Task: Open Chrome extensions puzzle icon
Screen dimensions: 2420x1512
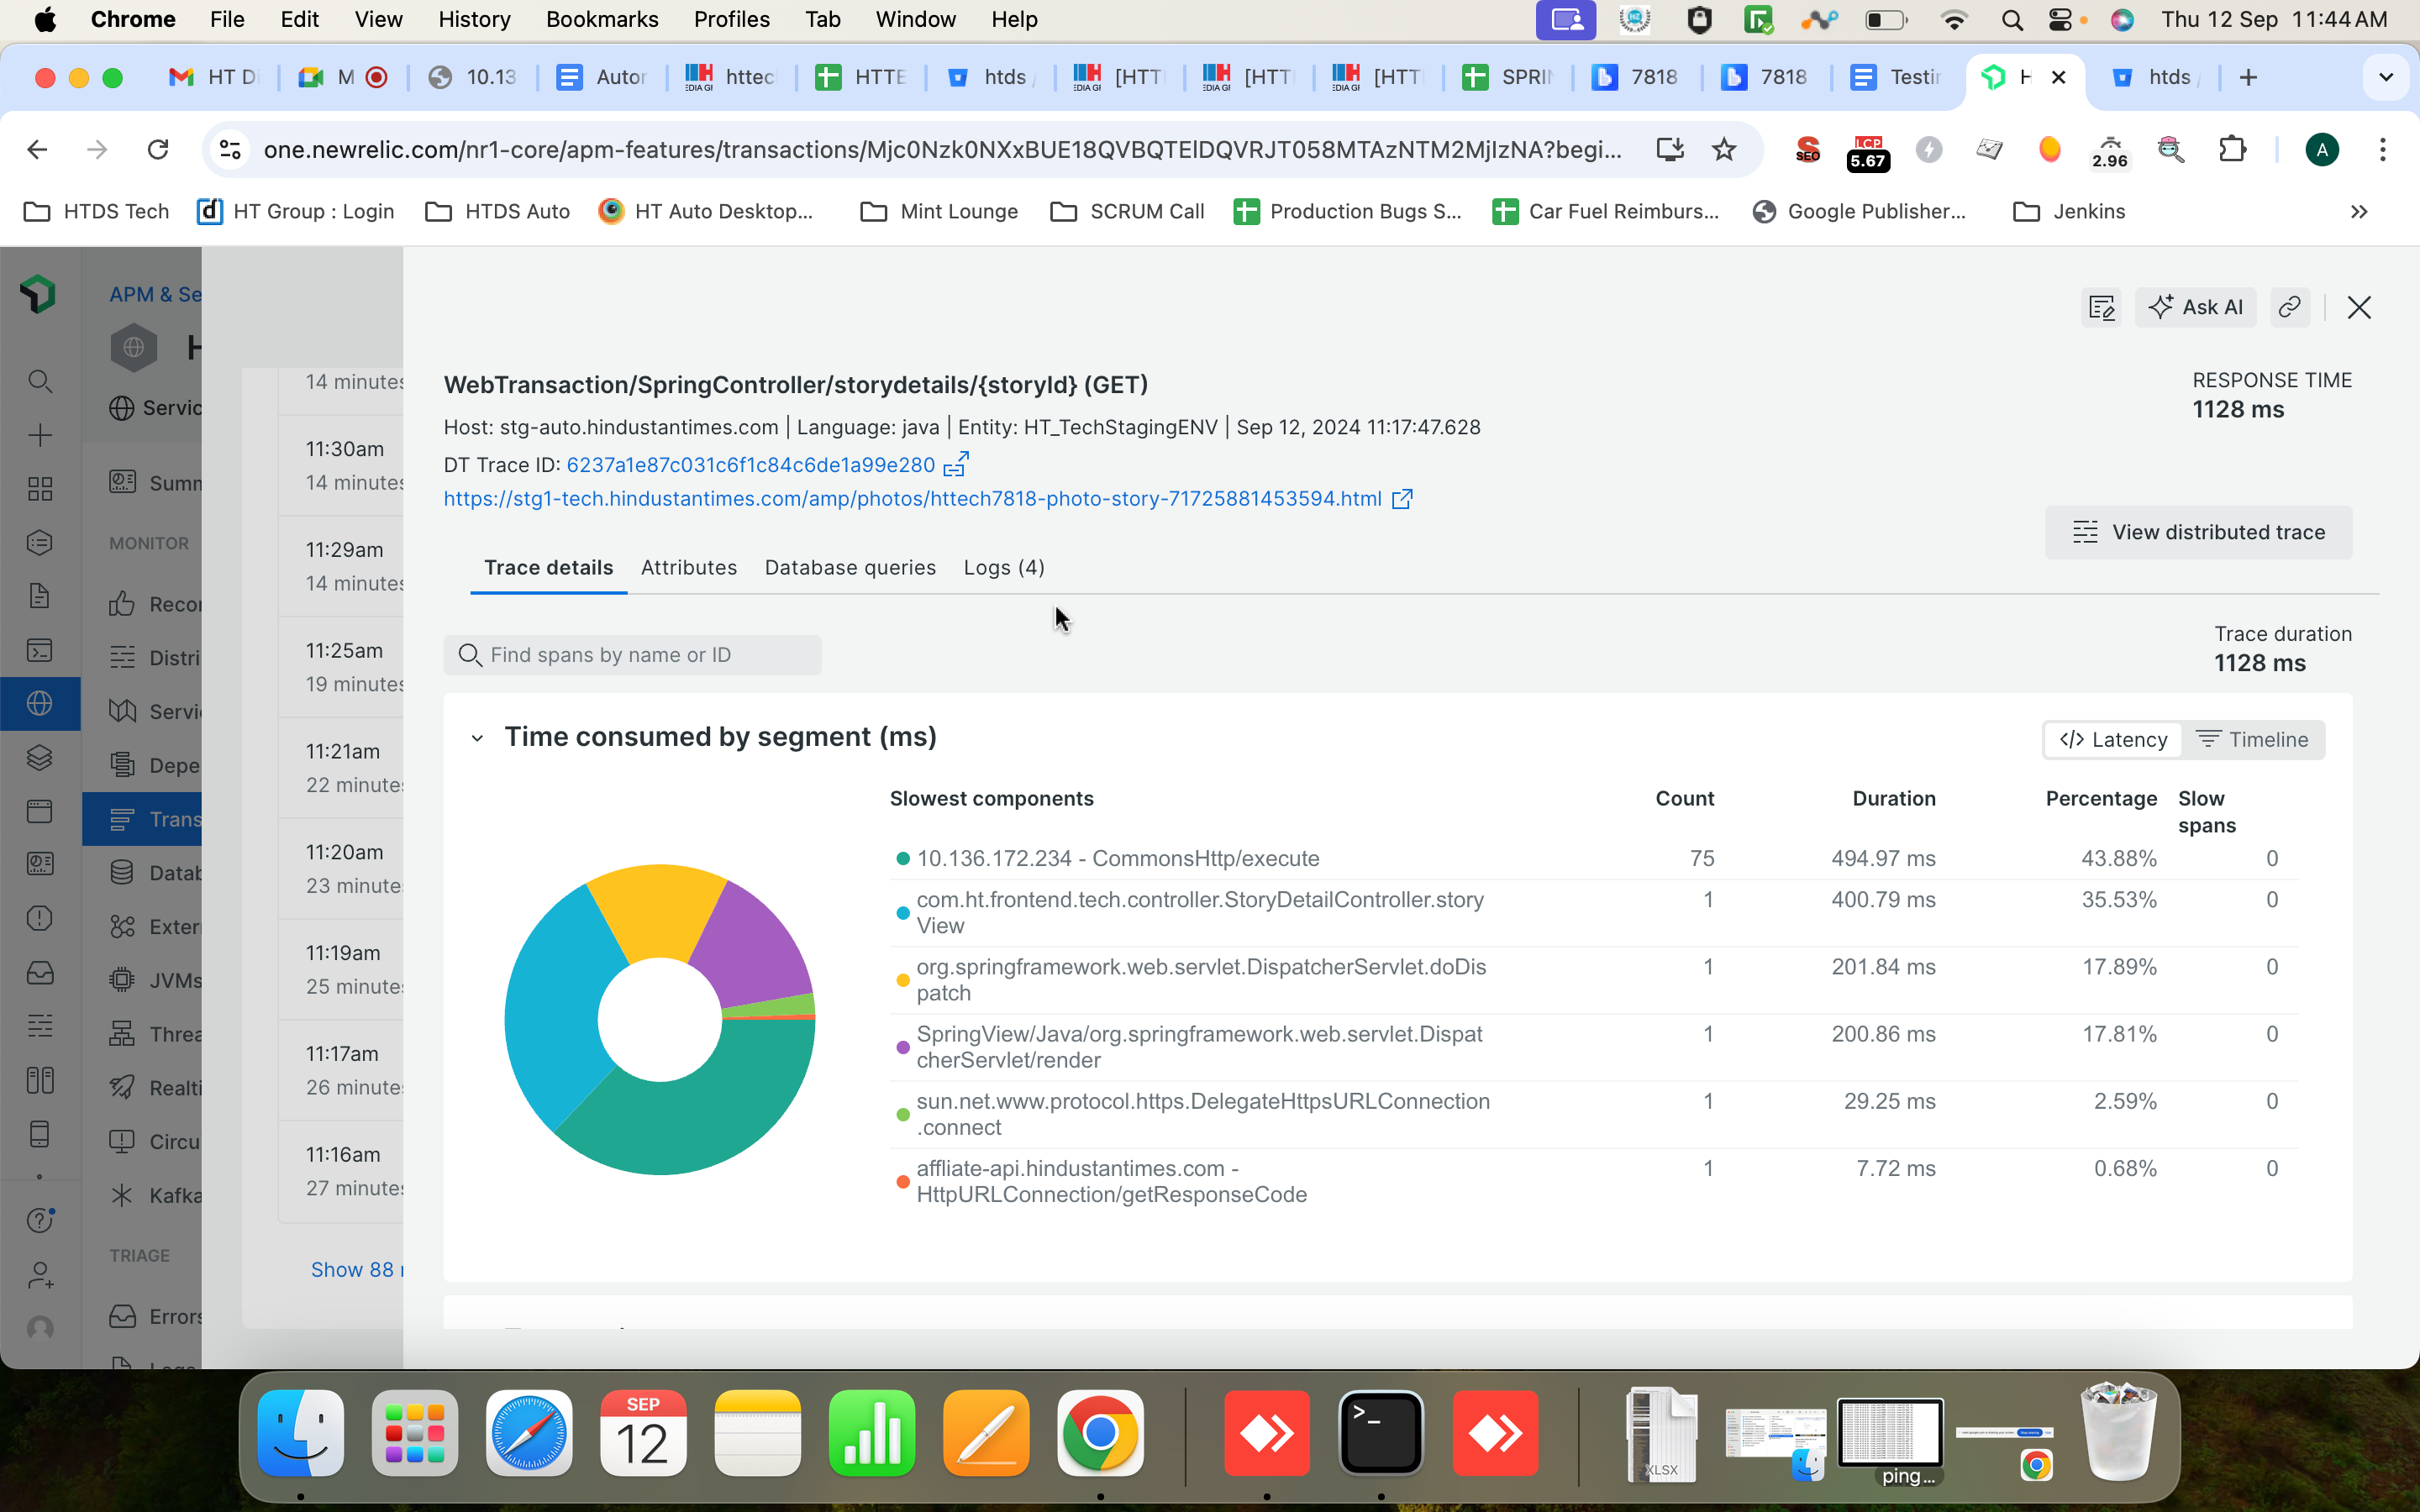Action: point(2232,150)
